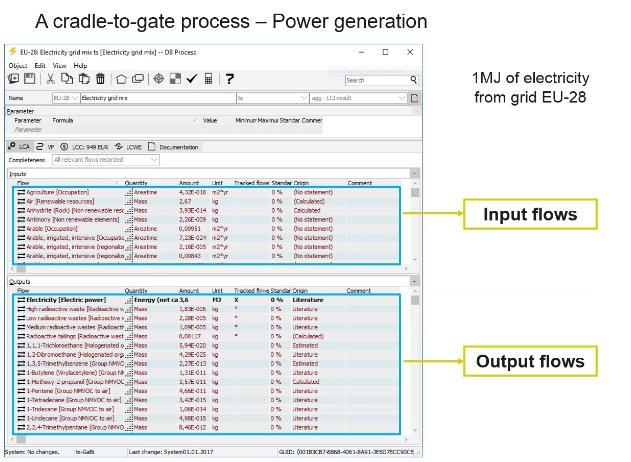The width and height of the screenshot is (631, 462).
Task: Select the 1-Butylene (Vinylacetylene) output row
Action: point(206,373)
